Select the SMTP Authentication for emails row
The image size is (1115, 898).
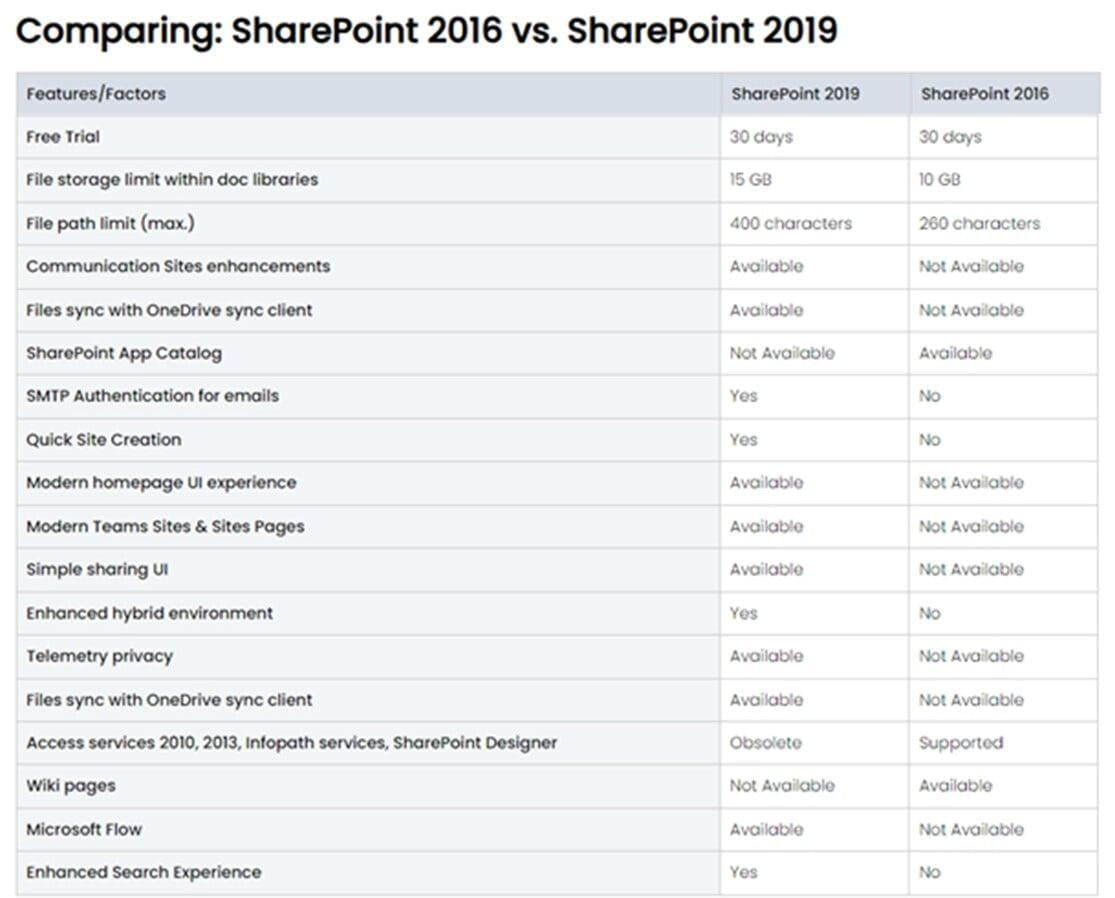557,396
